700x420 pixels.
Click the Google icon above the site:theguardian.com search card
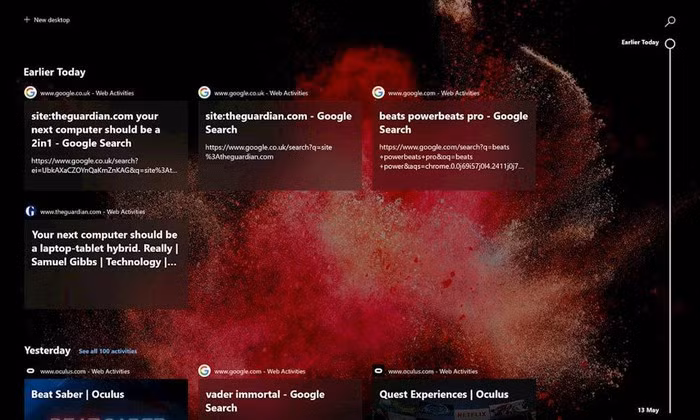pos(204,92)
